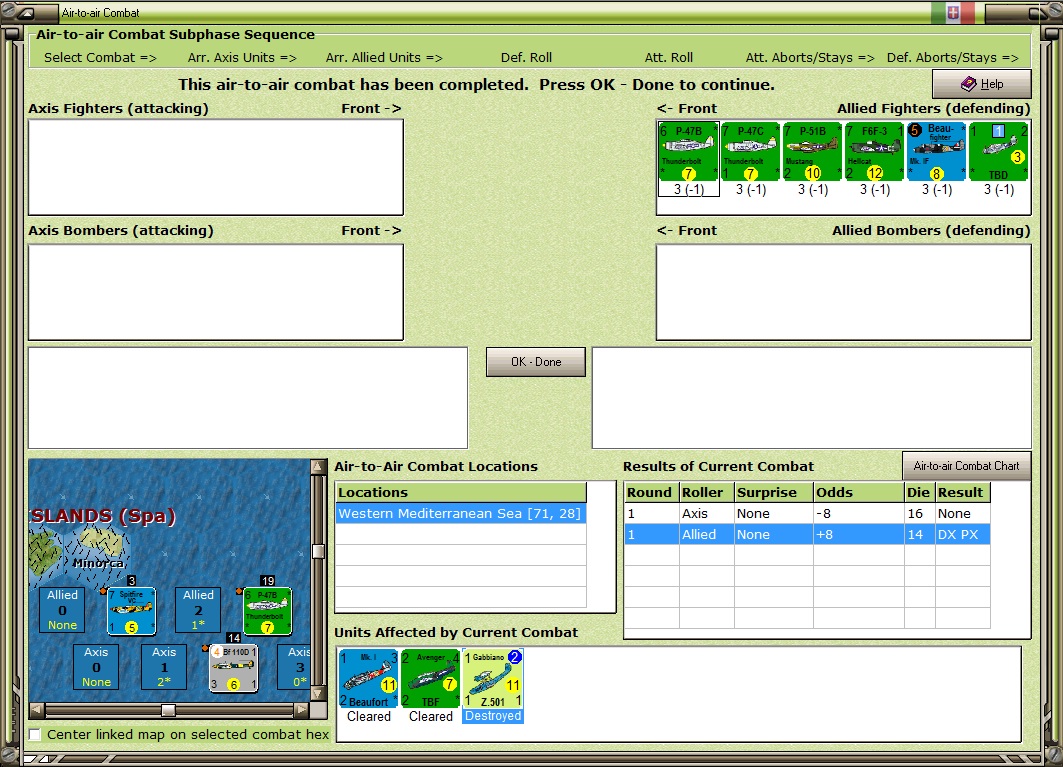
Task: Click the Att. Roll subphase label
Action: pyautogui.click(x=668, y=58)
